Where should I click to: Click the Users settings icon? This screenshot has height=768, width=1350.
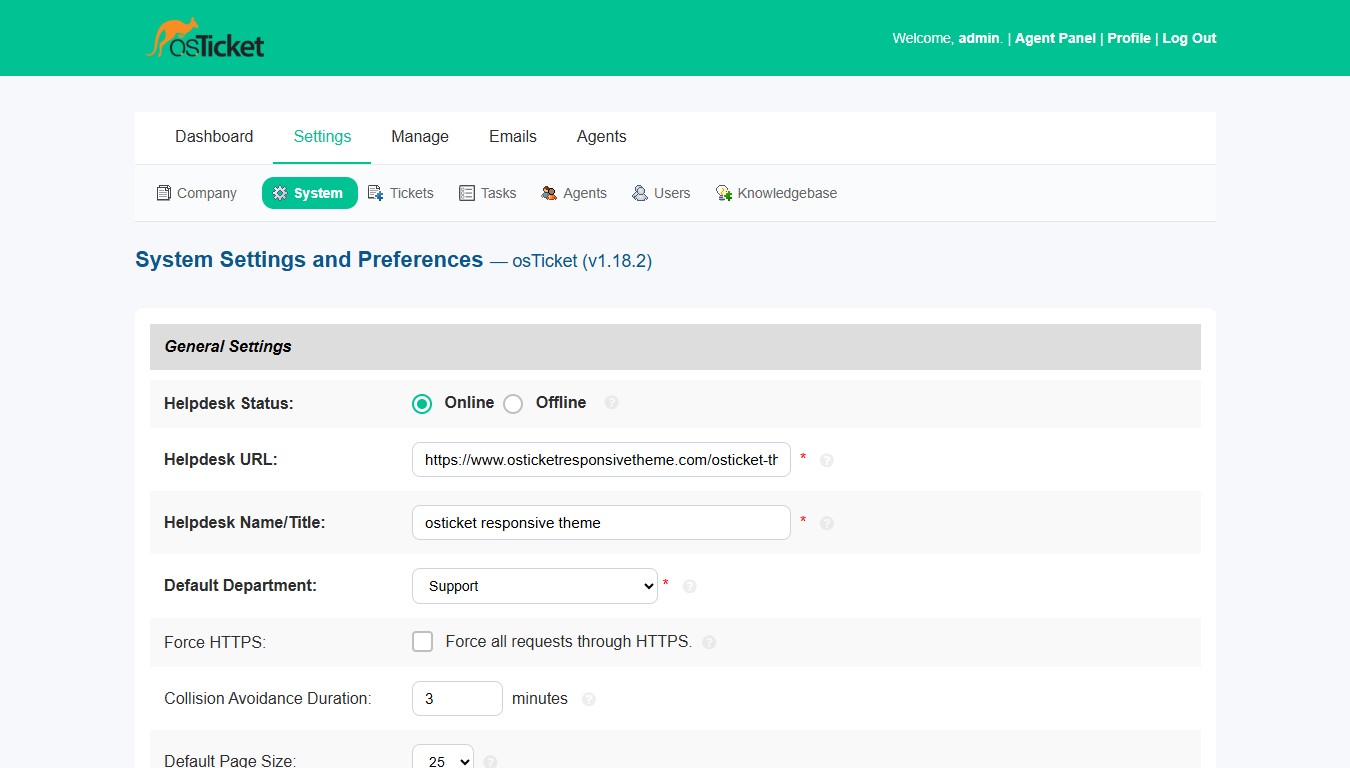640,193
